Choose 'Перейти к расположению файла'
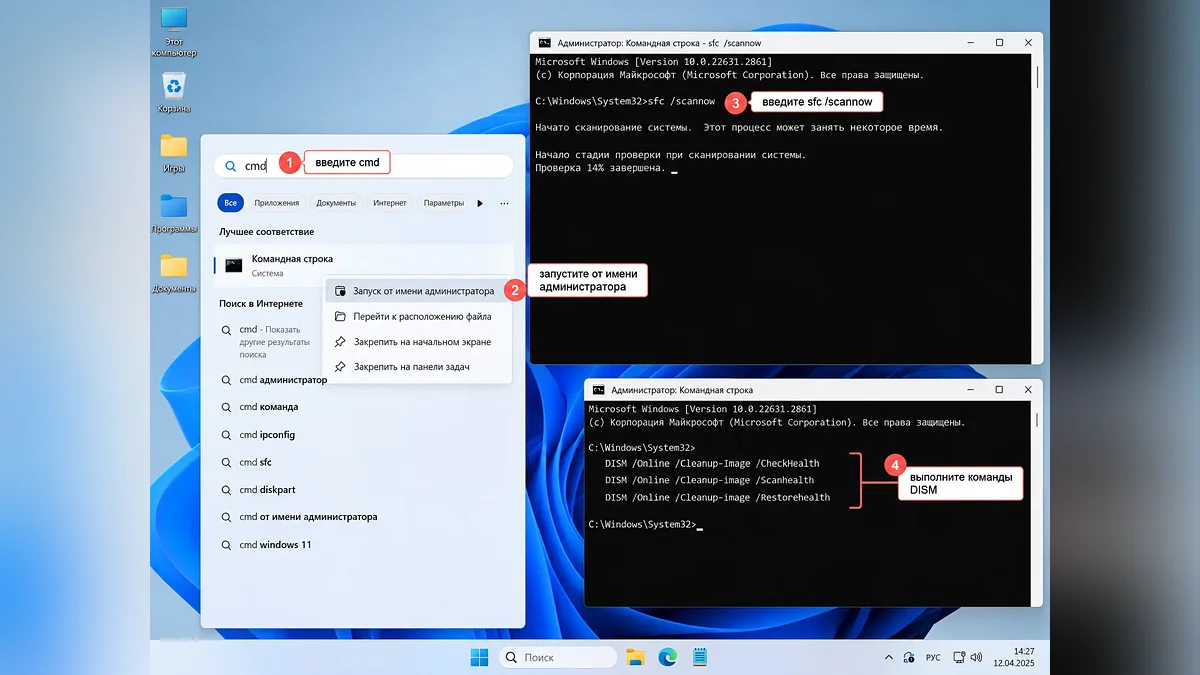This screenshot has width=1200, height=675. 417,316
